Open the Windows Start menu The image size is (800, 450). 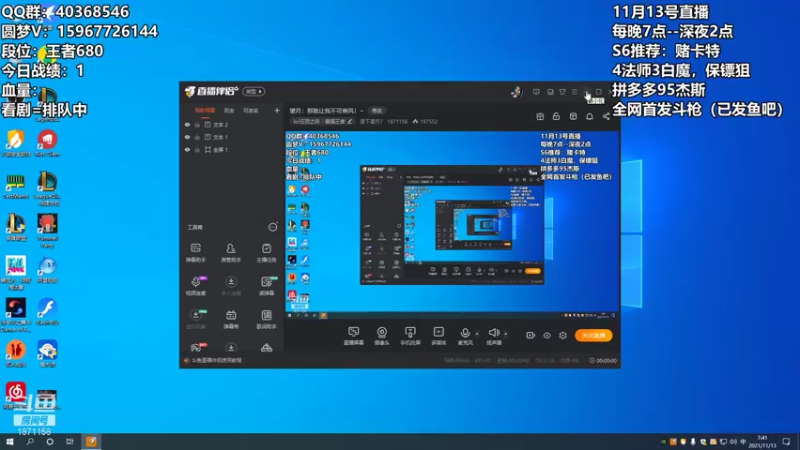click(x=10, y=441)
